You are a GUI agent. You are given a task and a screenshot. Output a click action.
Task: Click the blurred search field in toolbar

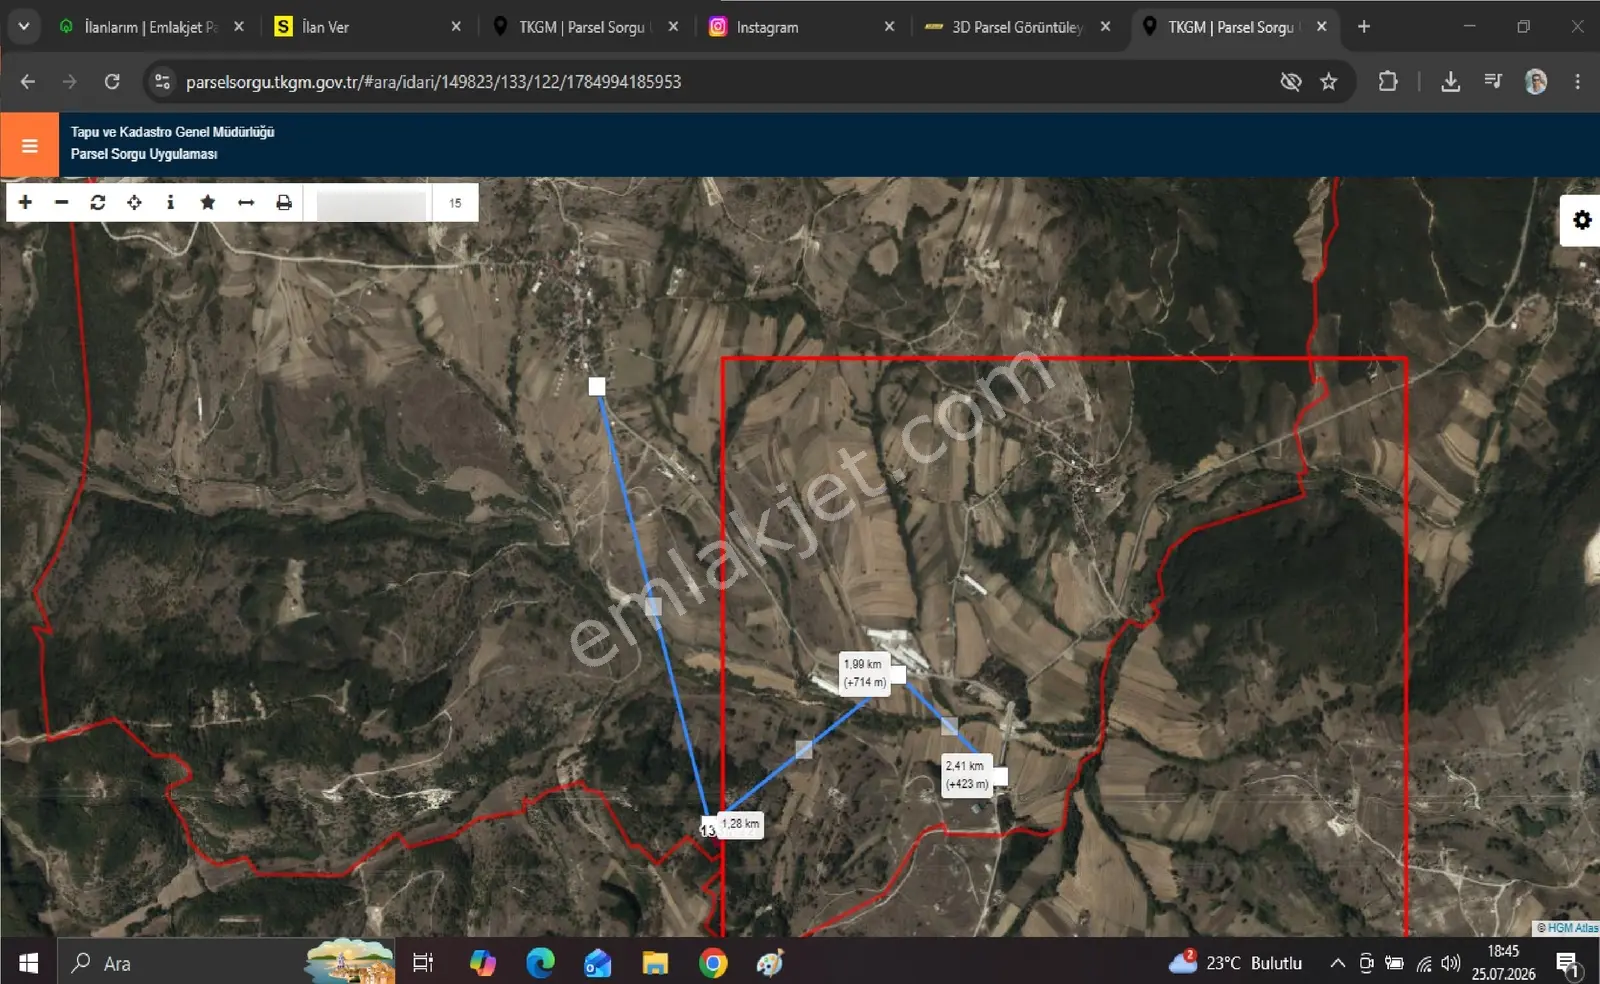coord(371,204)
